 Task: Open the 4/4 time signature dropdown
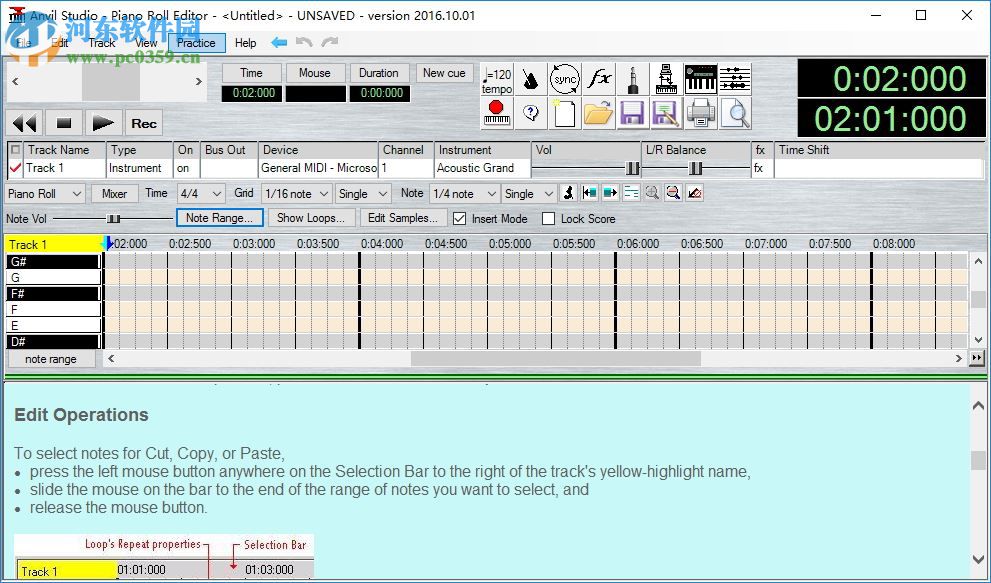(x=200, y=194)
